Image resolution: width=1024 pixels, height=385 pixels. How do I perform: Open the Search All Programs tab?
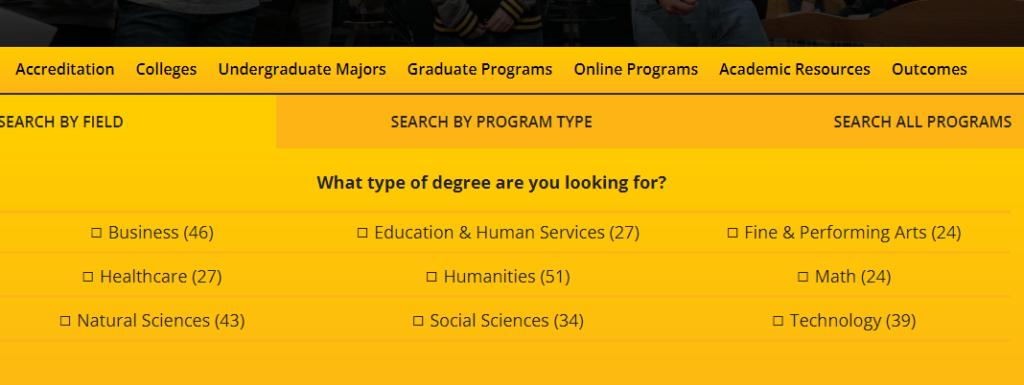(922, 122)
